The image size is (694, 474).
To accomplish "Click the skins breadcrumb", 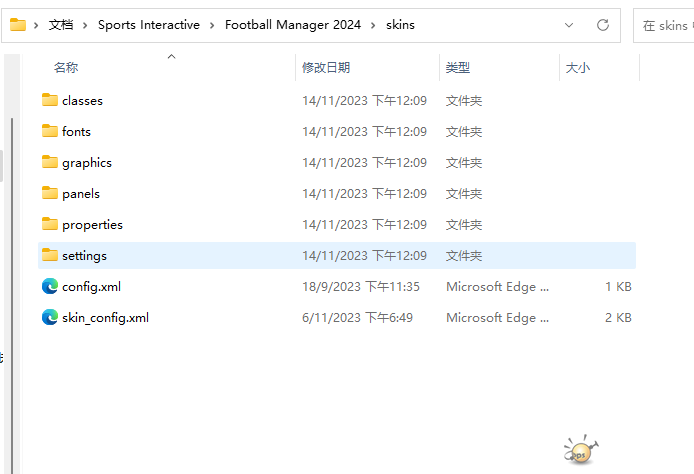I will [400, 25].
